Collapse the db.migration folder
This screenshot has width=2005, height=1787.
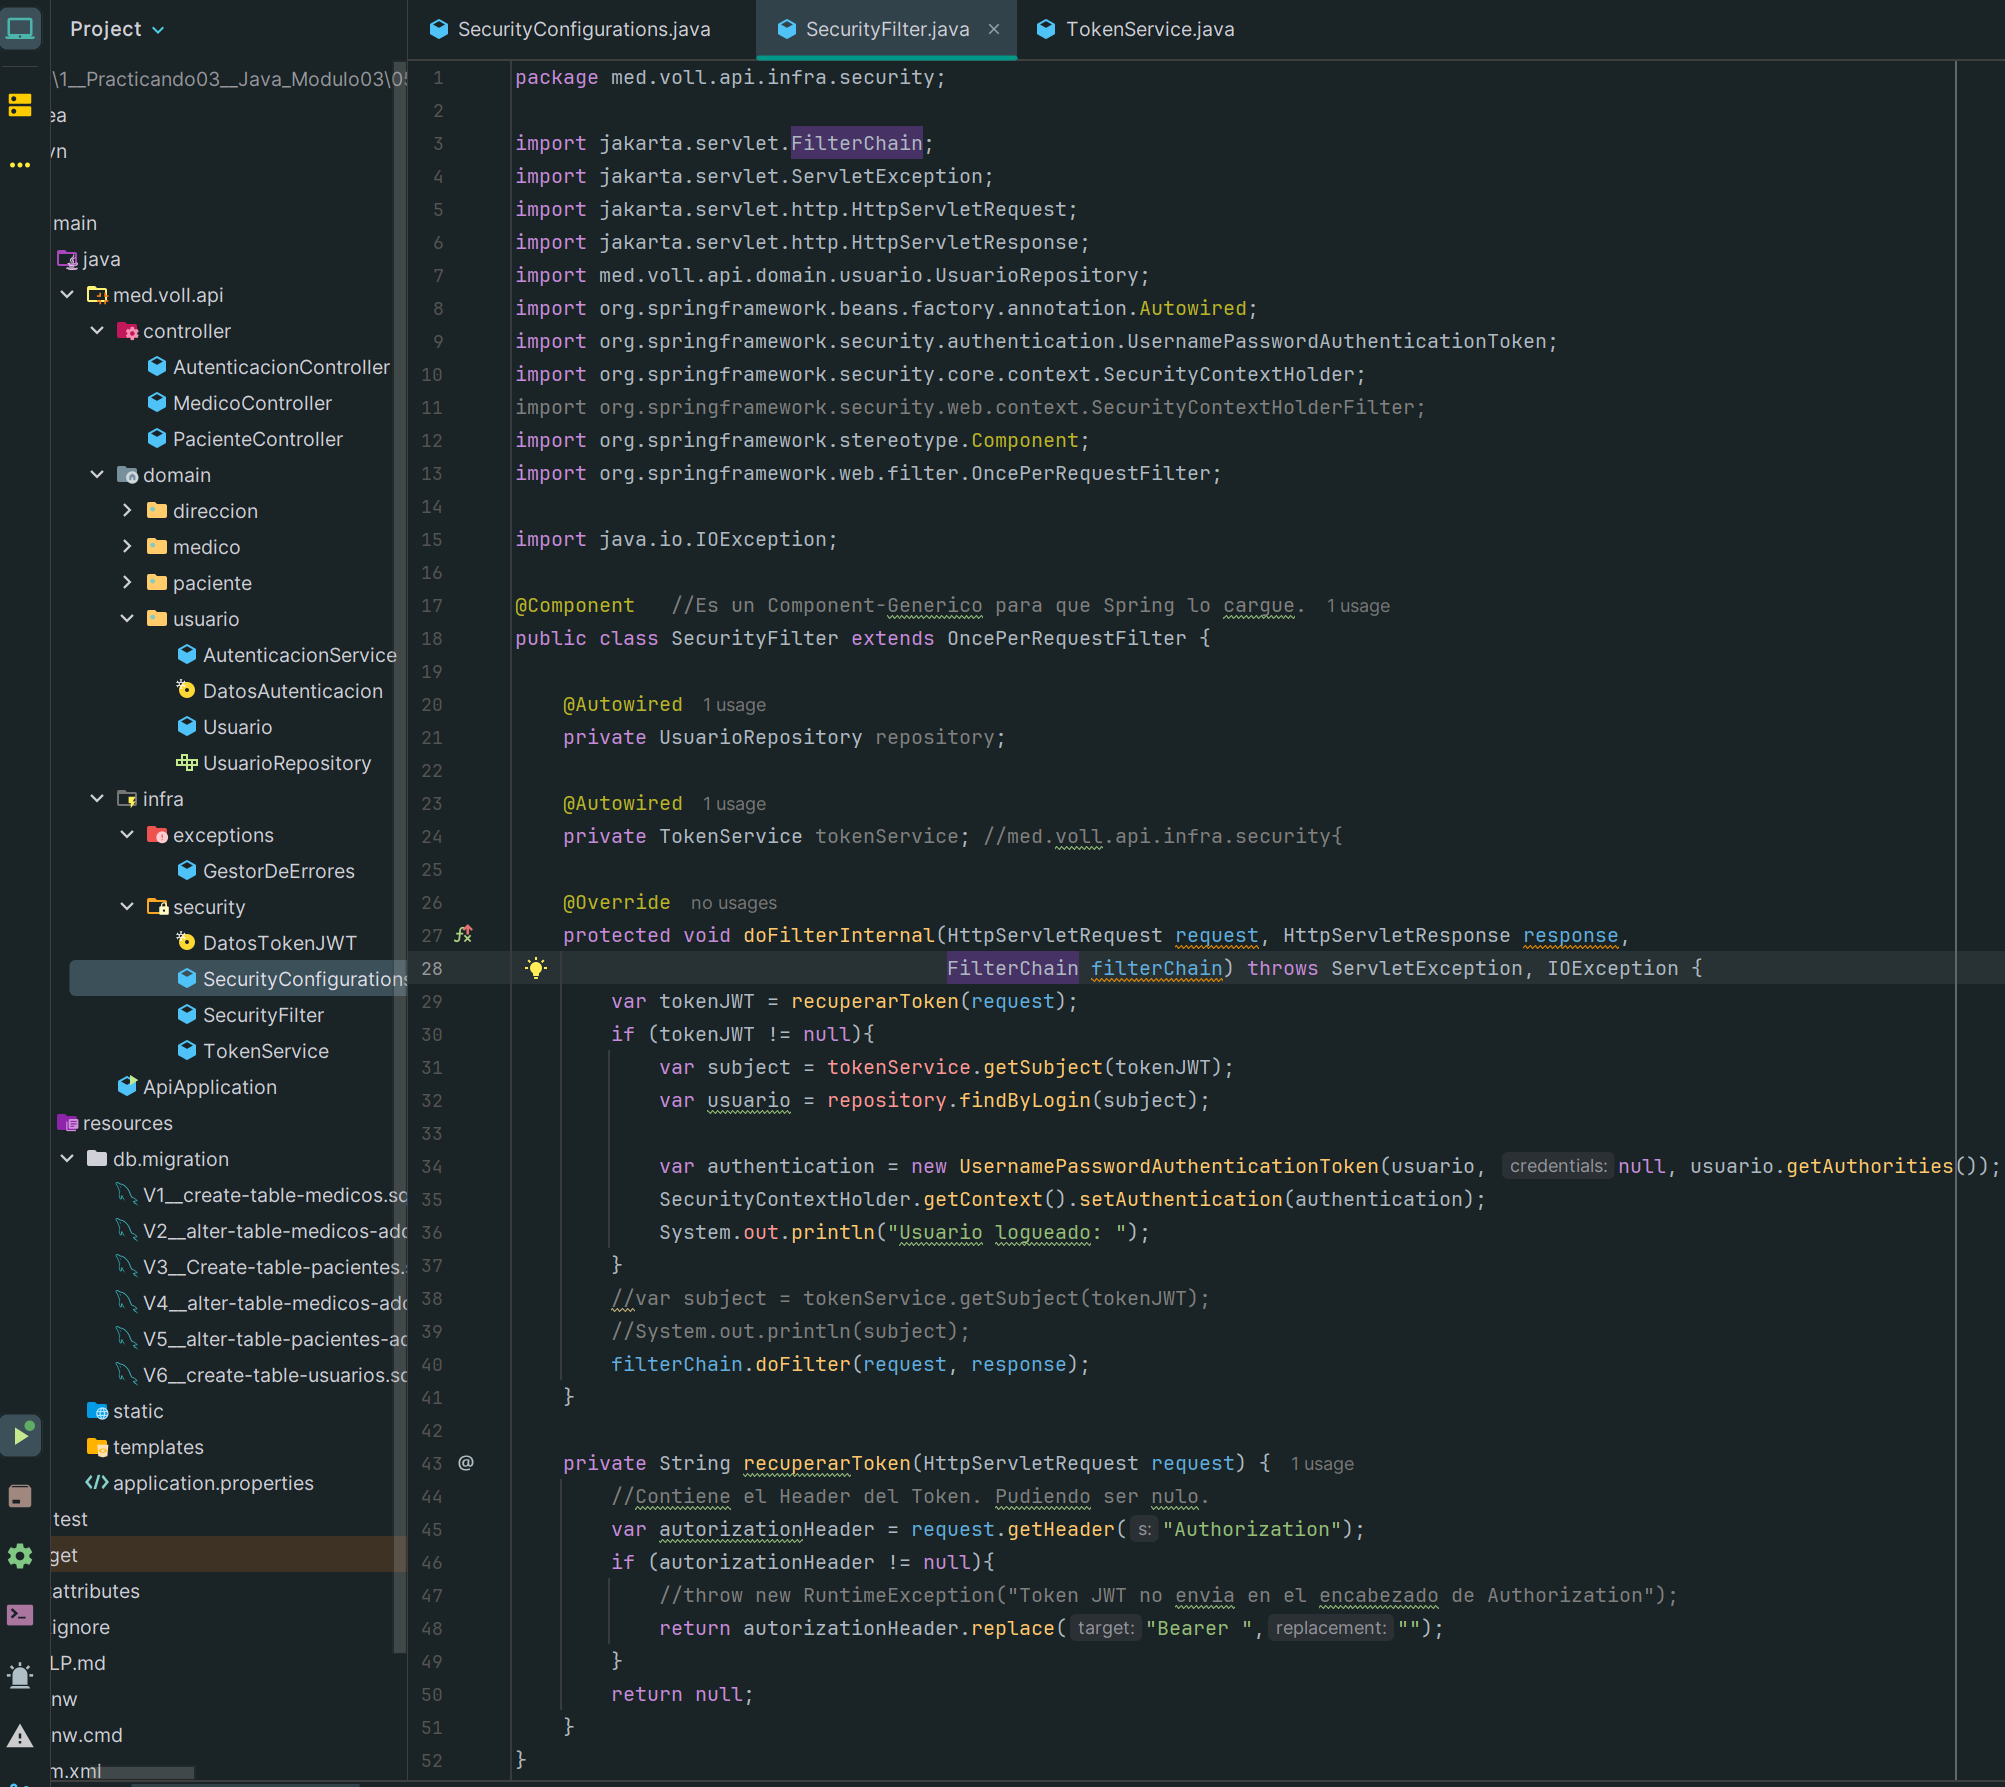[x=67, y=1159]
